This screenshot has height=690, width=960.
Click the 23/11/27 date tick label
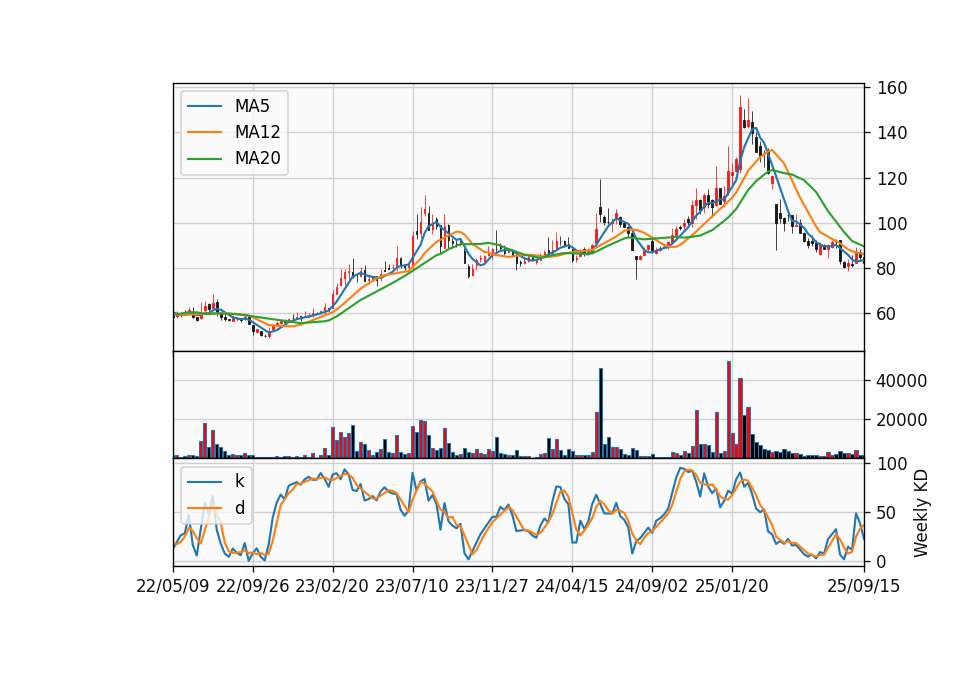(x=492, y=586)
